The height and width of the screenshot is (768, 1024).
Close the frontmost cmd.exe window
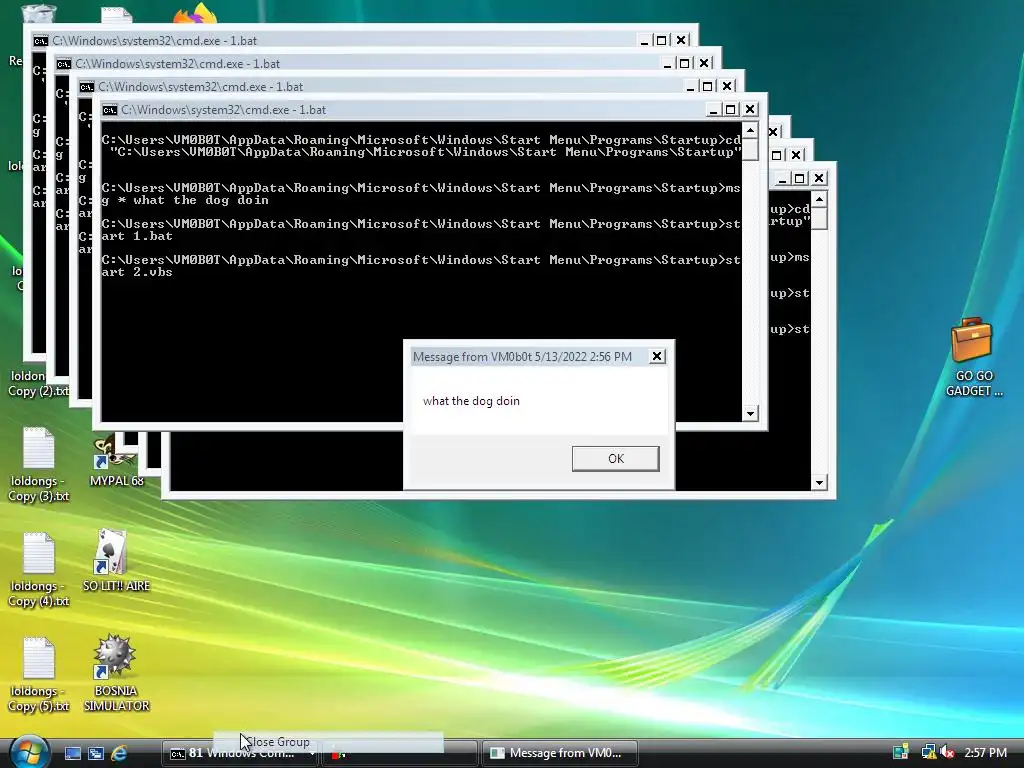tap(750, 110)
